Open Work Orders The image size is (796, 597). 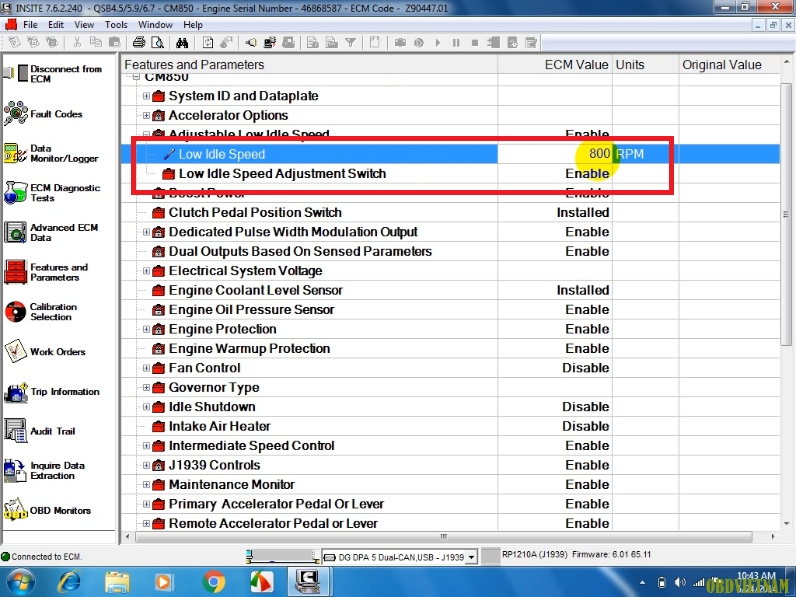[45, 351]
